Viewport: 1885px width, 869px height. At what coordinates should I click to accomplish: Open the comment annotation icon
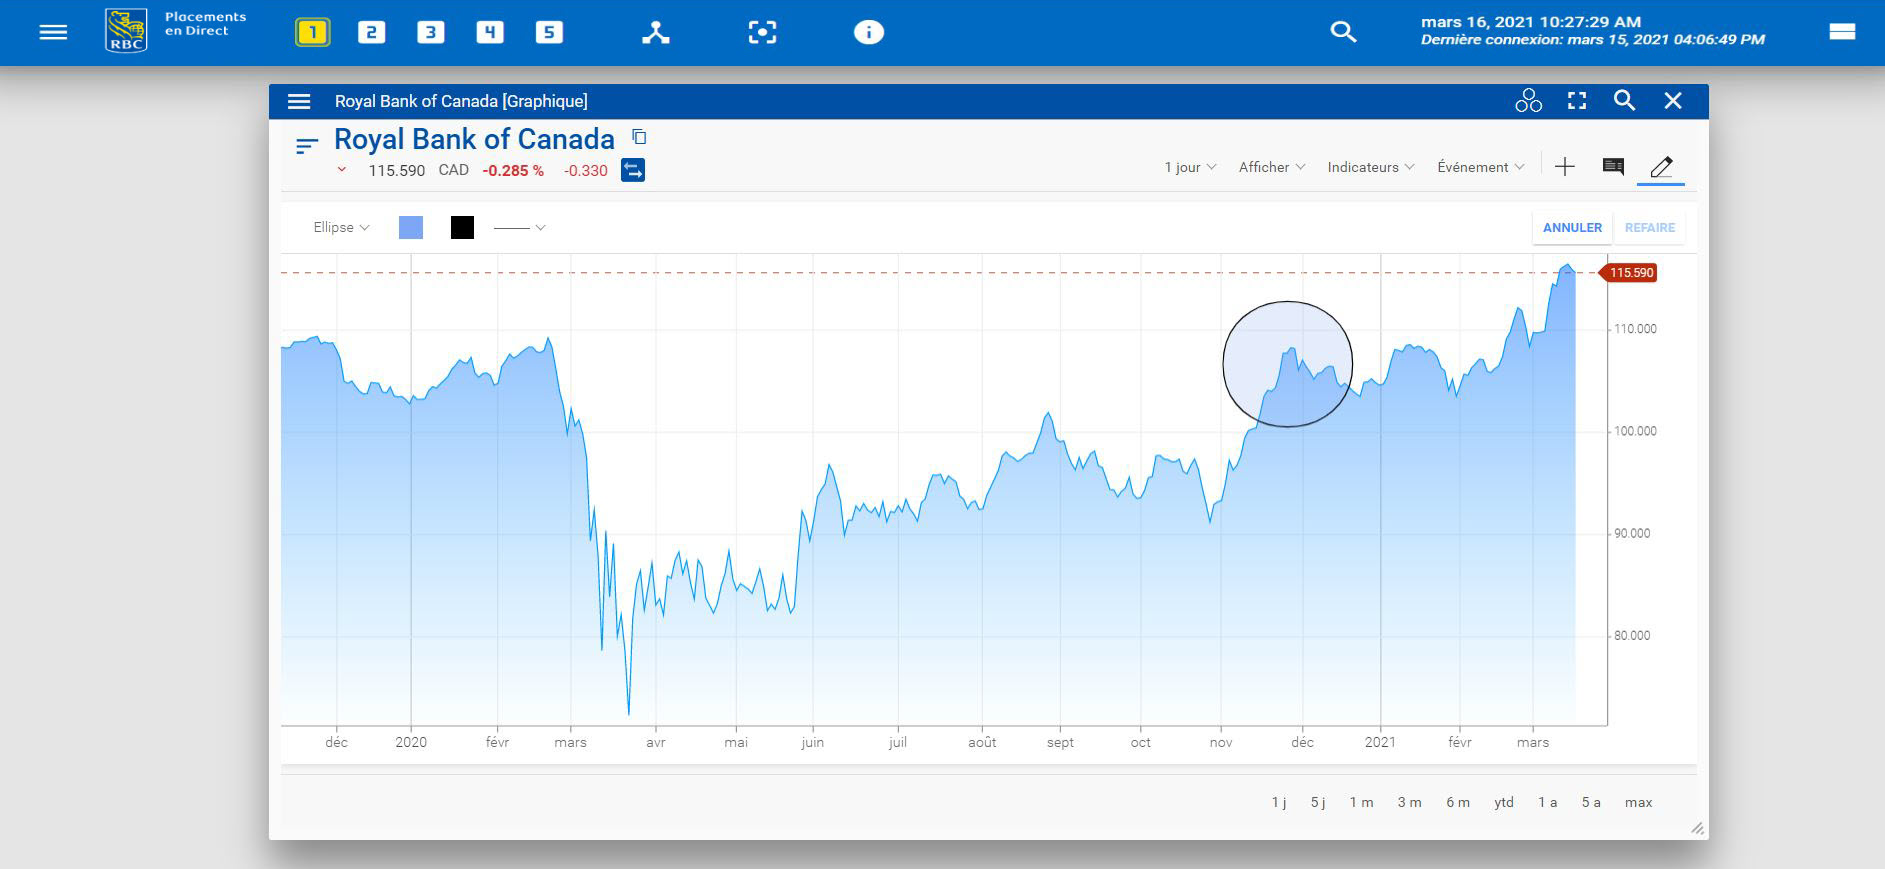(1613, 167)
